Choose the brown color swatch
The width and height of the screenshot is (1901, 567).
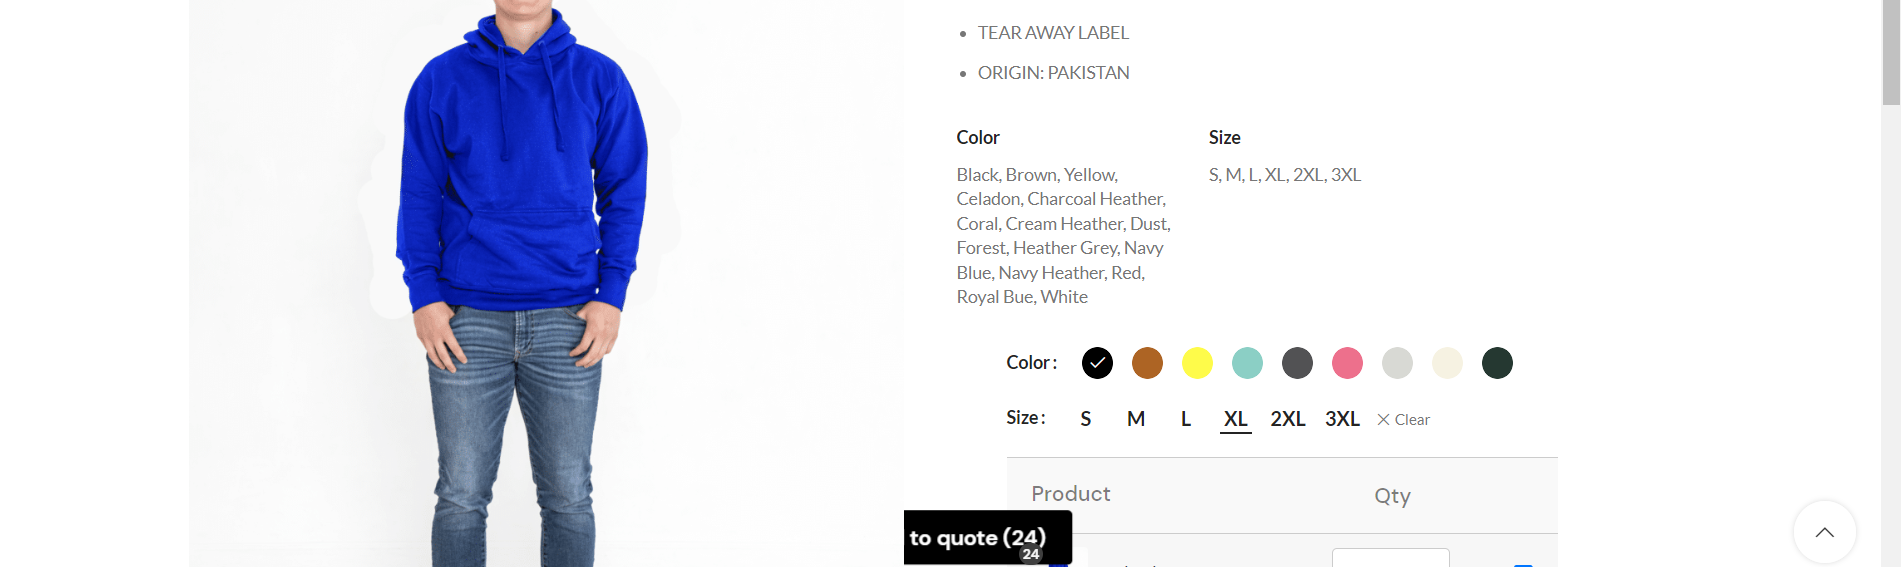click(1147, 363)
